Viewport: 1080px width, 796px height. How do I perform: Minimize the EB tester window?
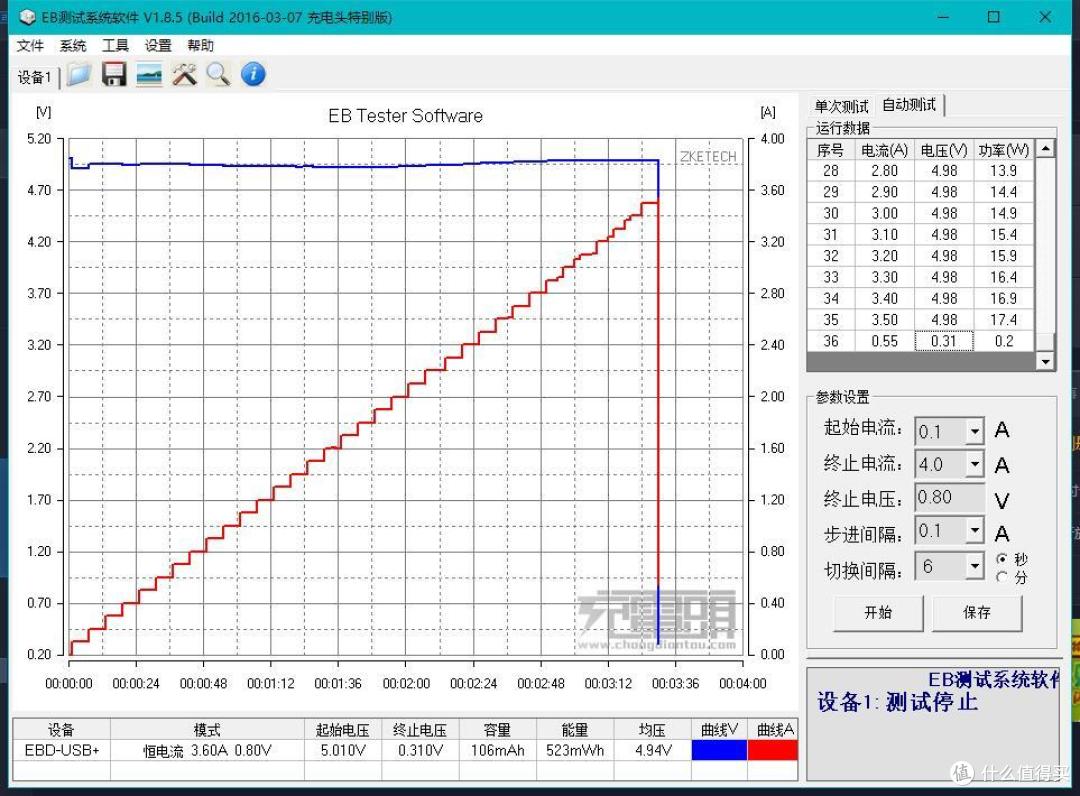click(943, 17)
